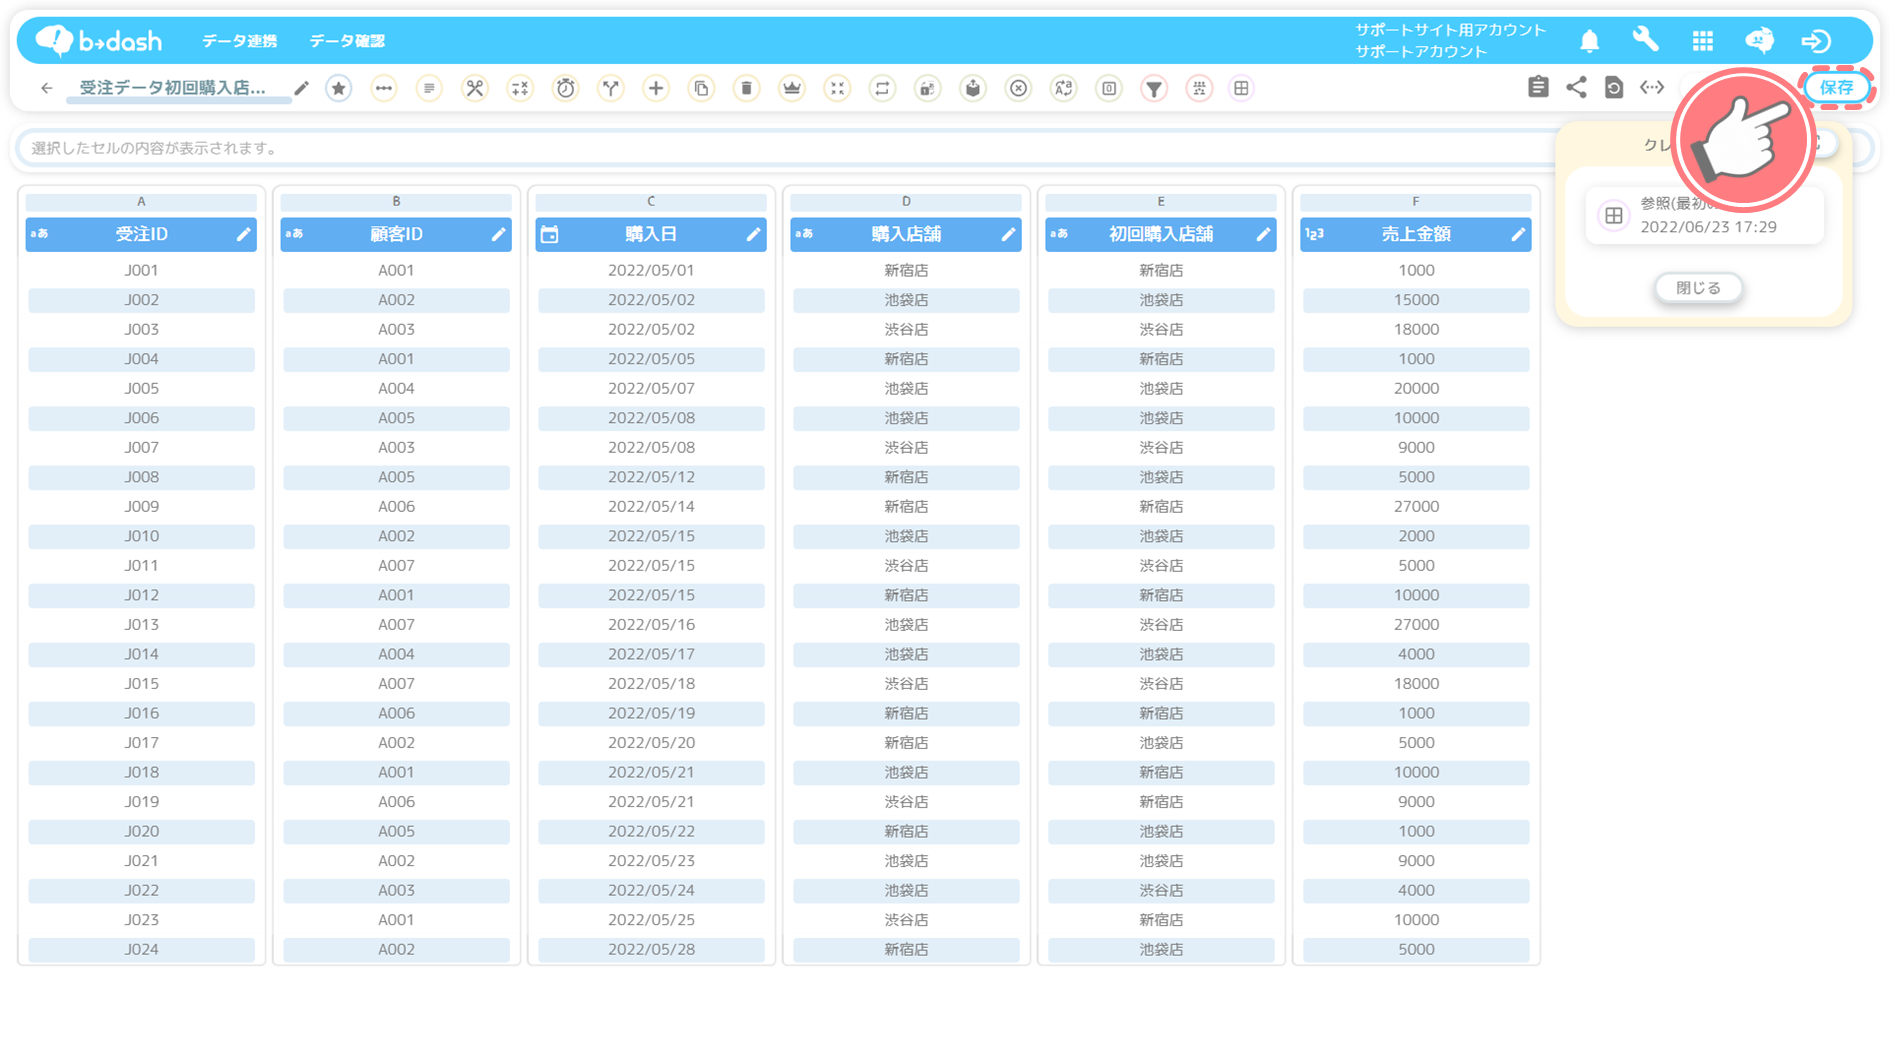
Task: Select sales amount 15000
Action: tap(1416, 300)
